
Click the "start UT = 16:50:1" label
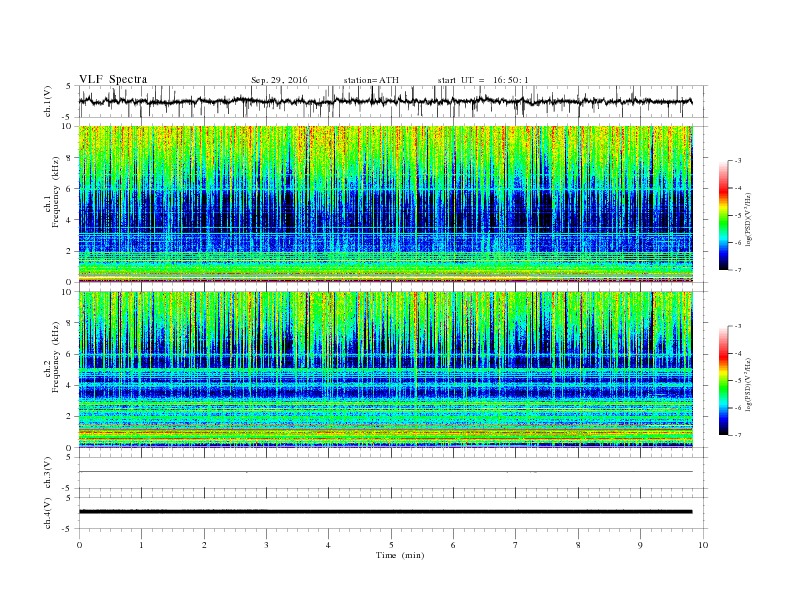pos(483,80)
